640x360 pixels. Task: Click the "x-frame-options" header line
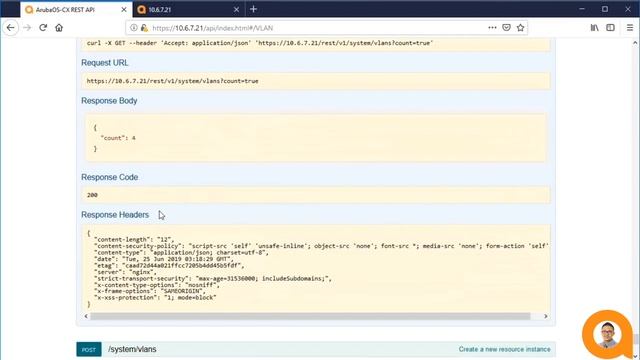coord(150,291)
